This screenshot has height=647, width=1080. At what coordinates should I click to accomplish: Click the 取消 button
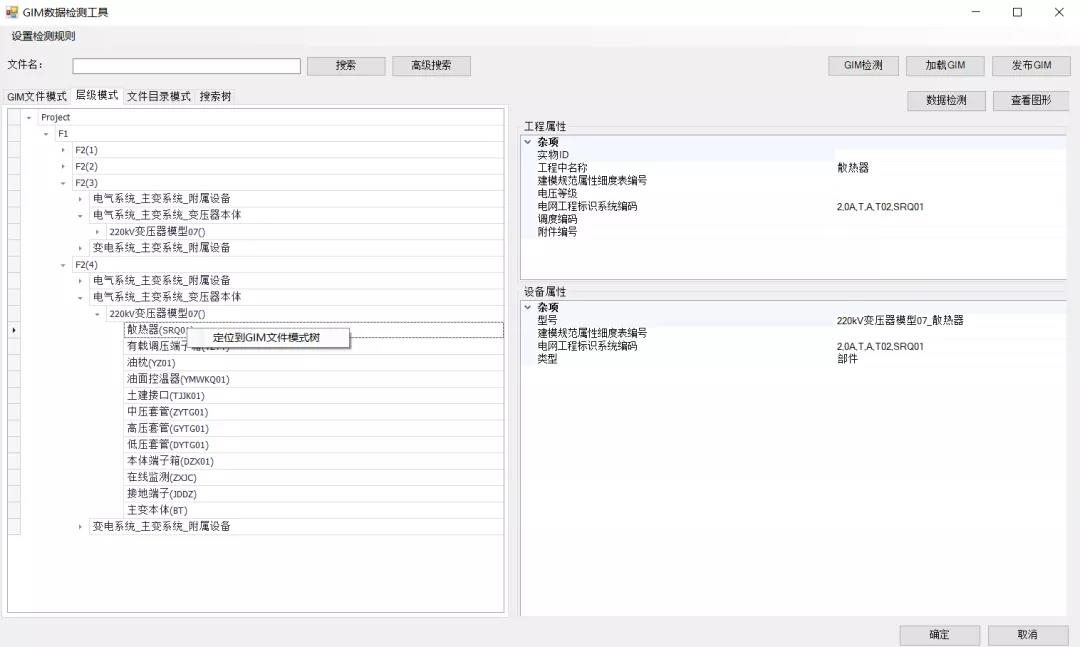pos(1027,635)
